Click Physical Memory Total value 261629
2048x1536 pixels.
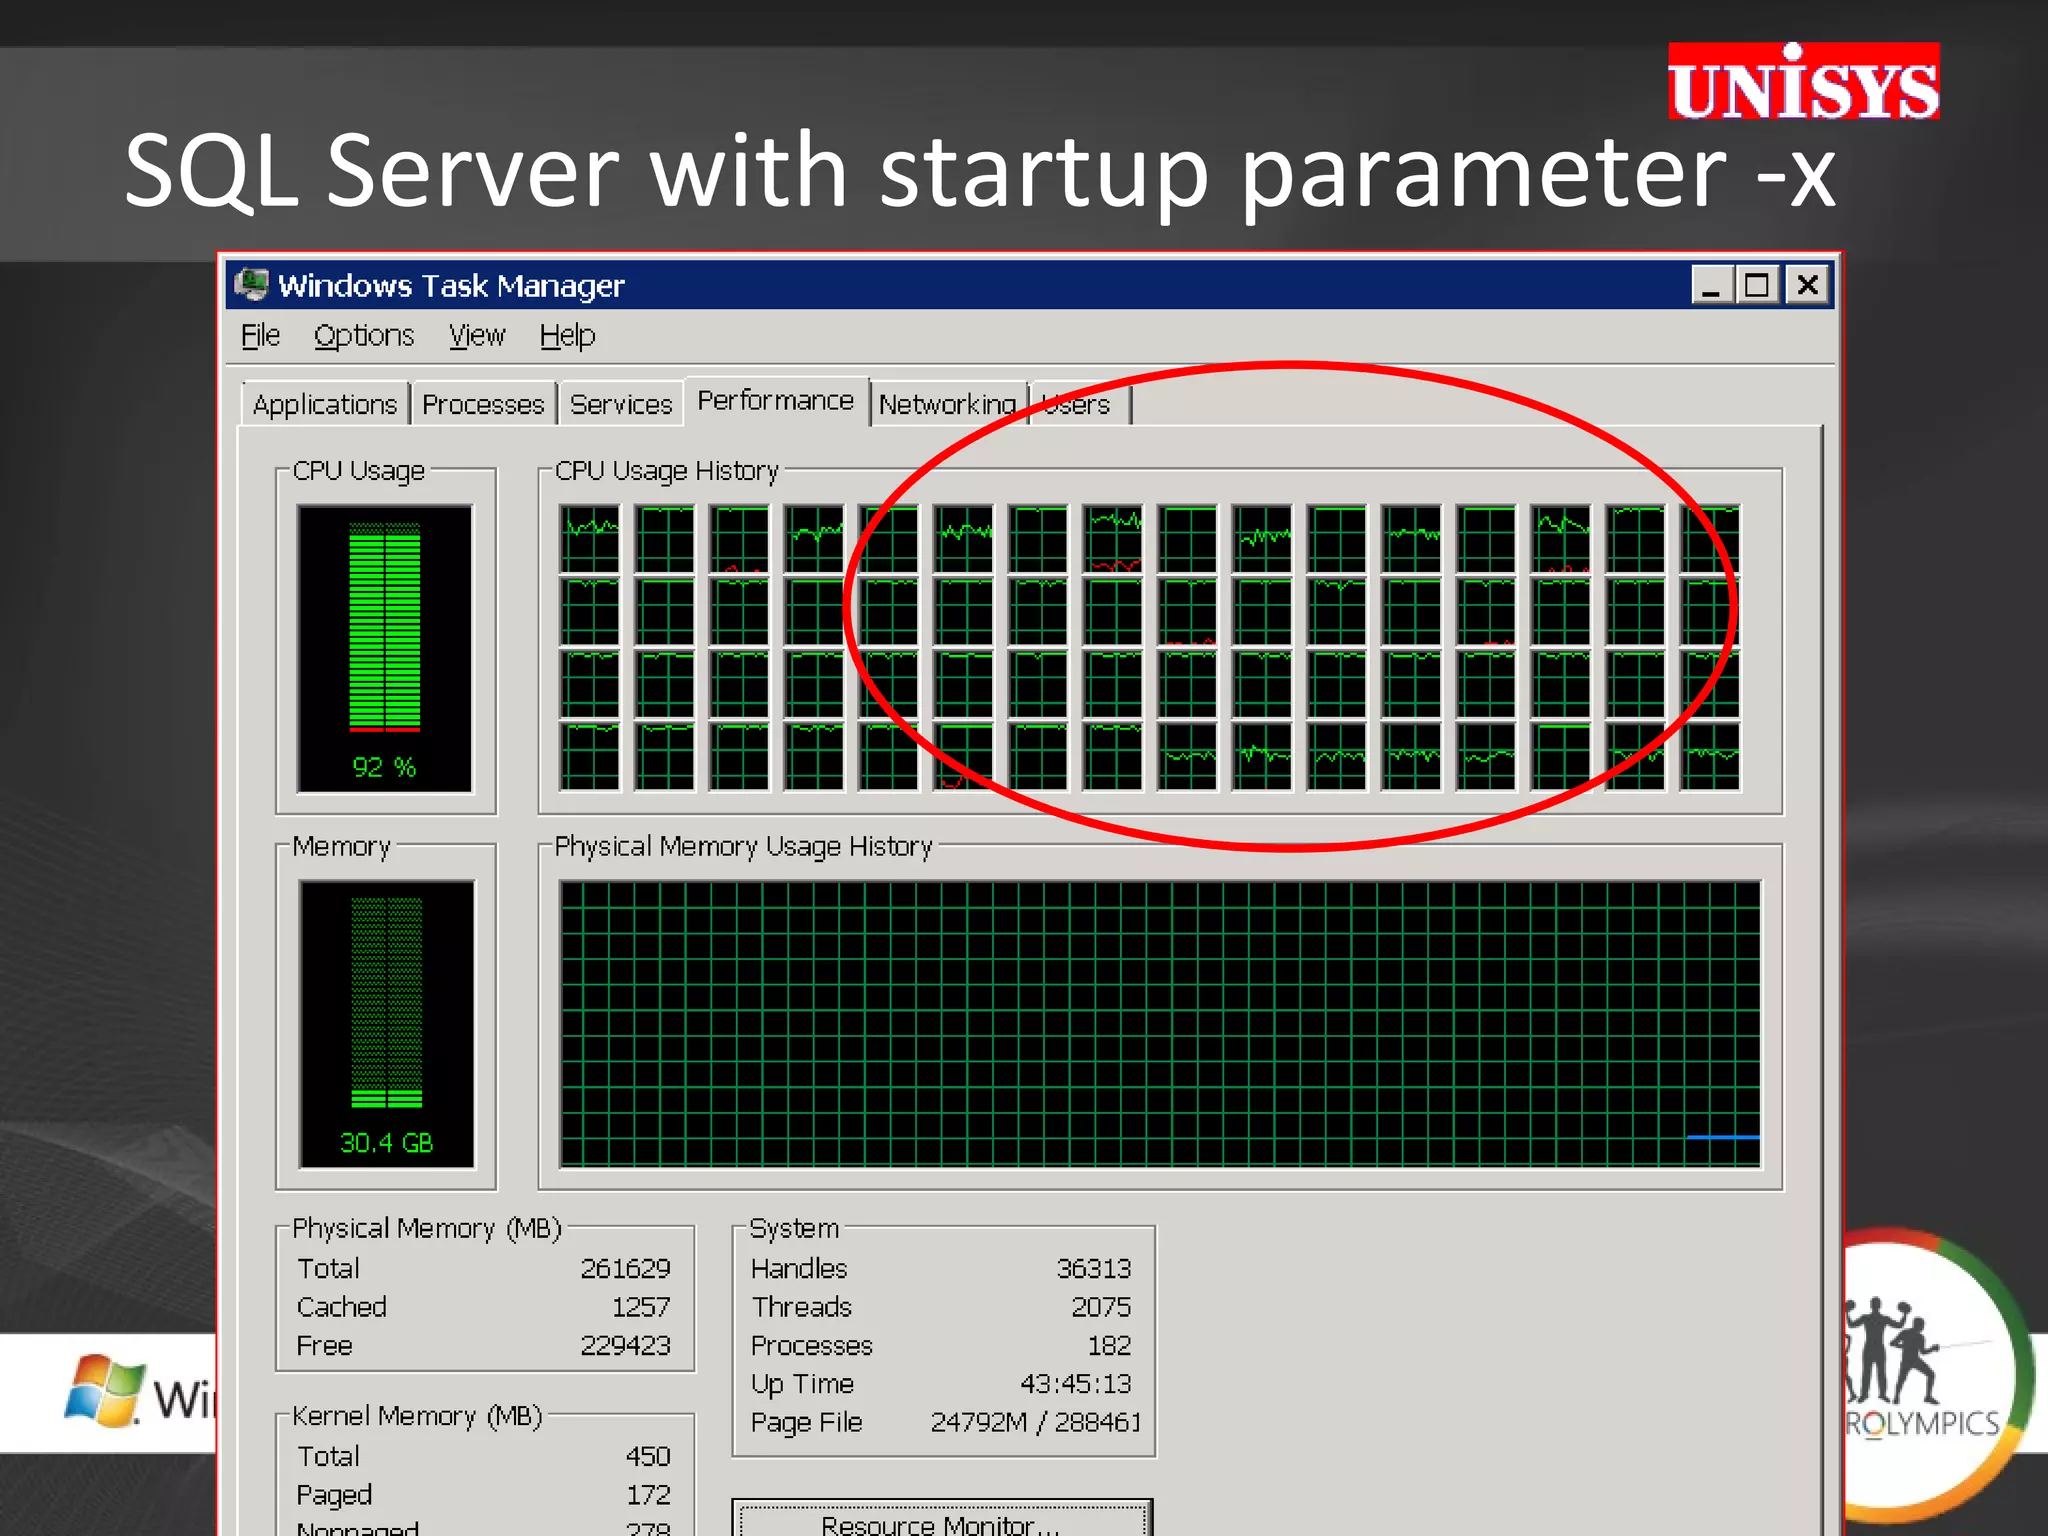tap(625, 1268)
